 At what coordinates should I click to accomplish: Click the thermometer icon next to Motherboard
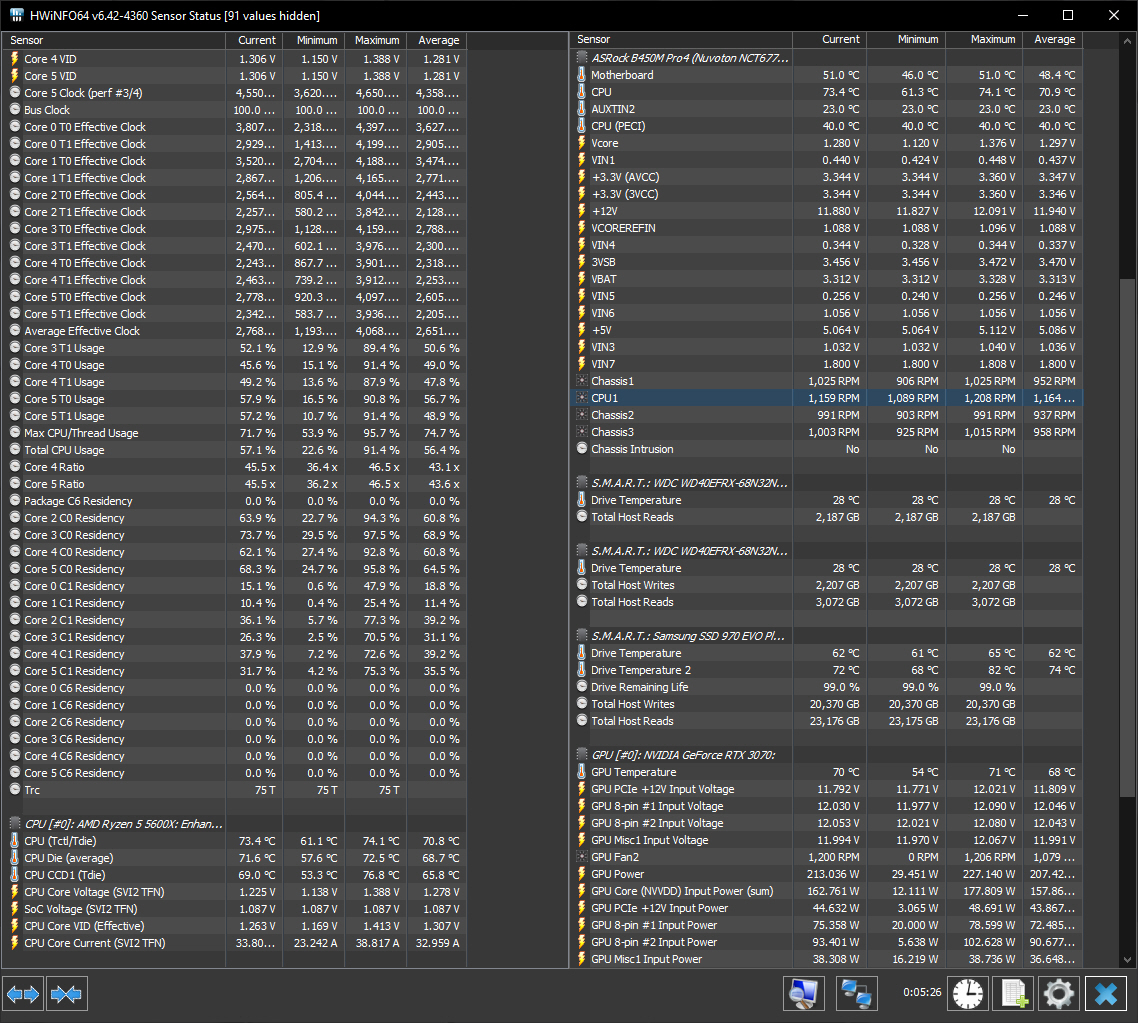(581, 75)
